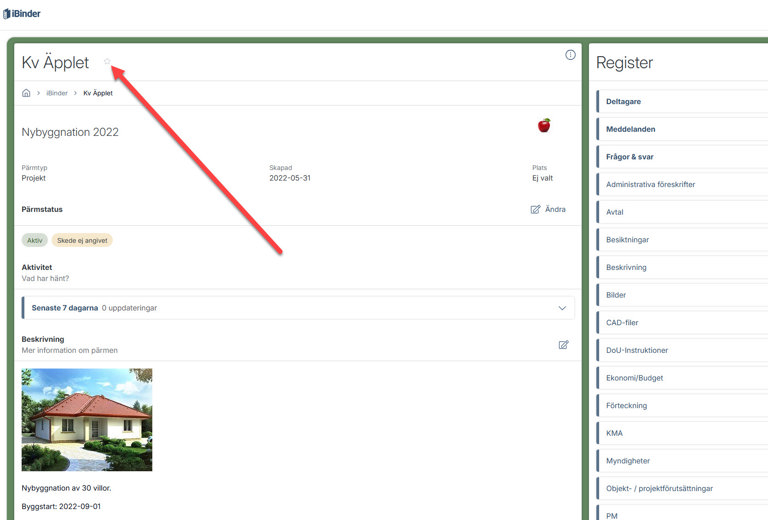Click the Skede ej angivet badge
The width and height of the screenshot is (768, 520).
point(82,240)
